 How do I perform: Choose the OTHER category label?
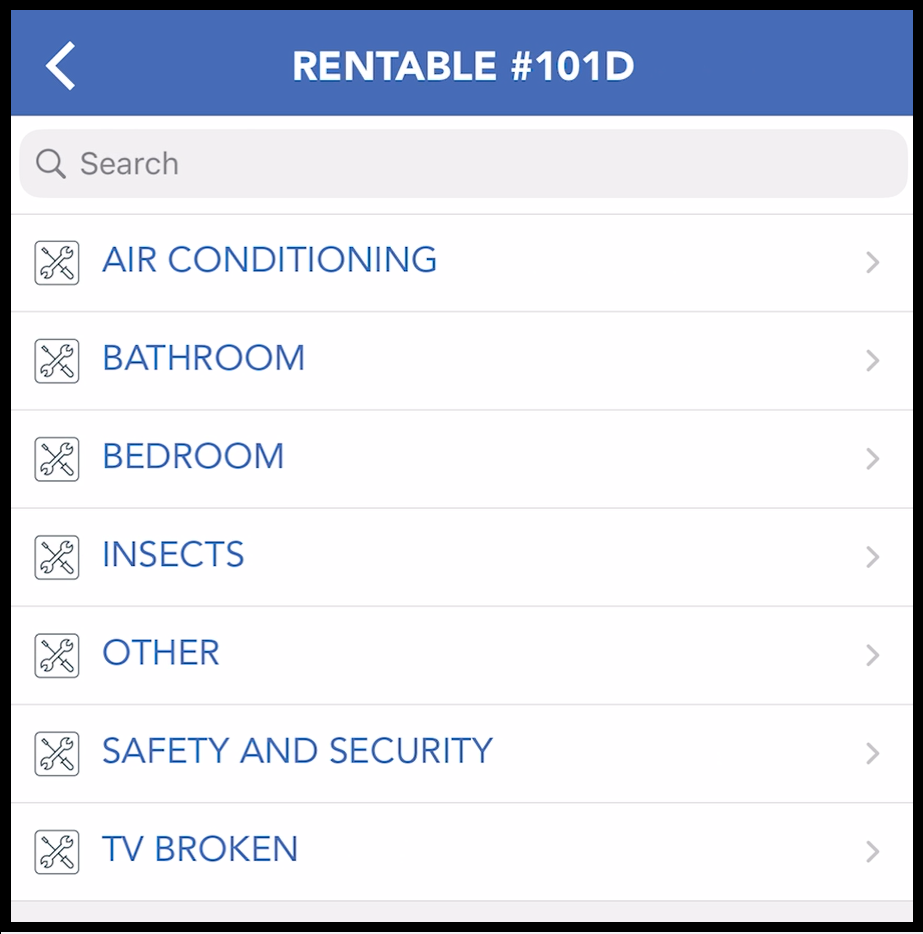tap(161, 653)
